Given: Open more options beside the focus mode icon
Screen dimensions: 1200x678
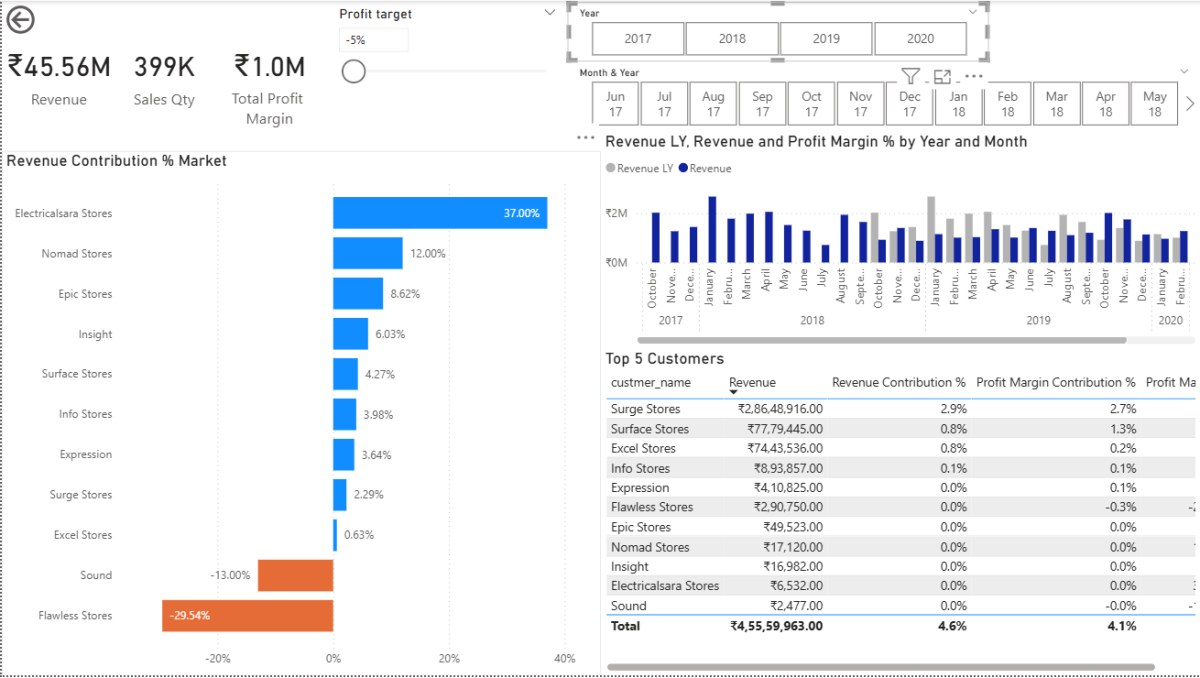Looking at the screenshot, I should point(974,76).
